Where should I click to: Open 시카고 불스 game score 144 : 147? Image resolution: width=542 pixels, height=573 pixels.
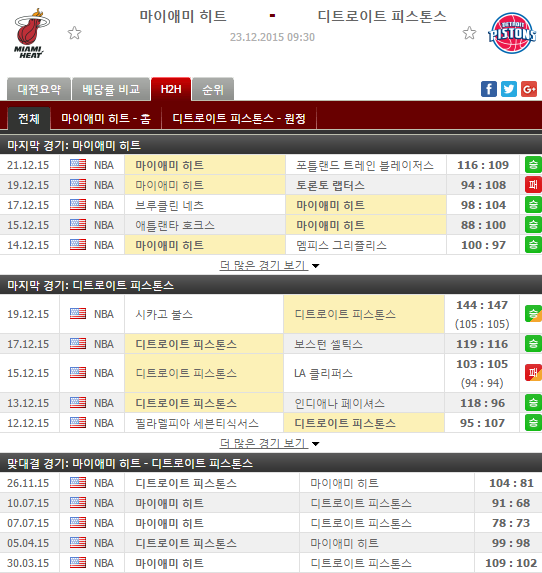pyautogui.click(x=482, y=305)
